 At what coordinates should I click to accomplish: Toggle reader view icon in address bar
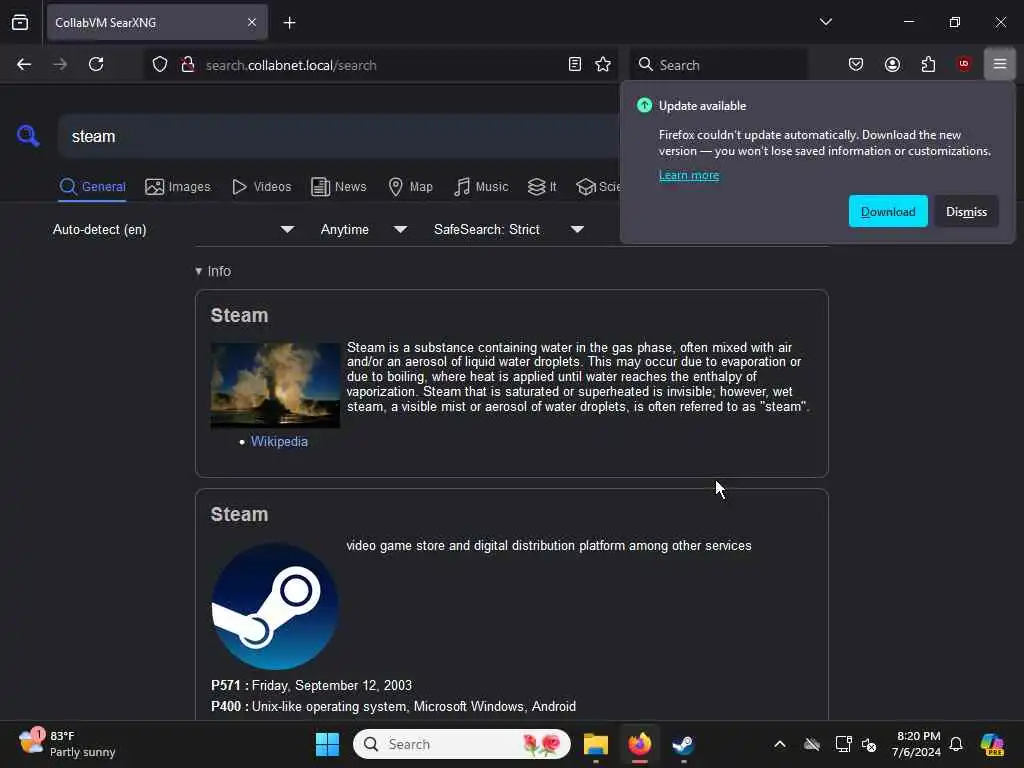(x=575, y=64)
